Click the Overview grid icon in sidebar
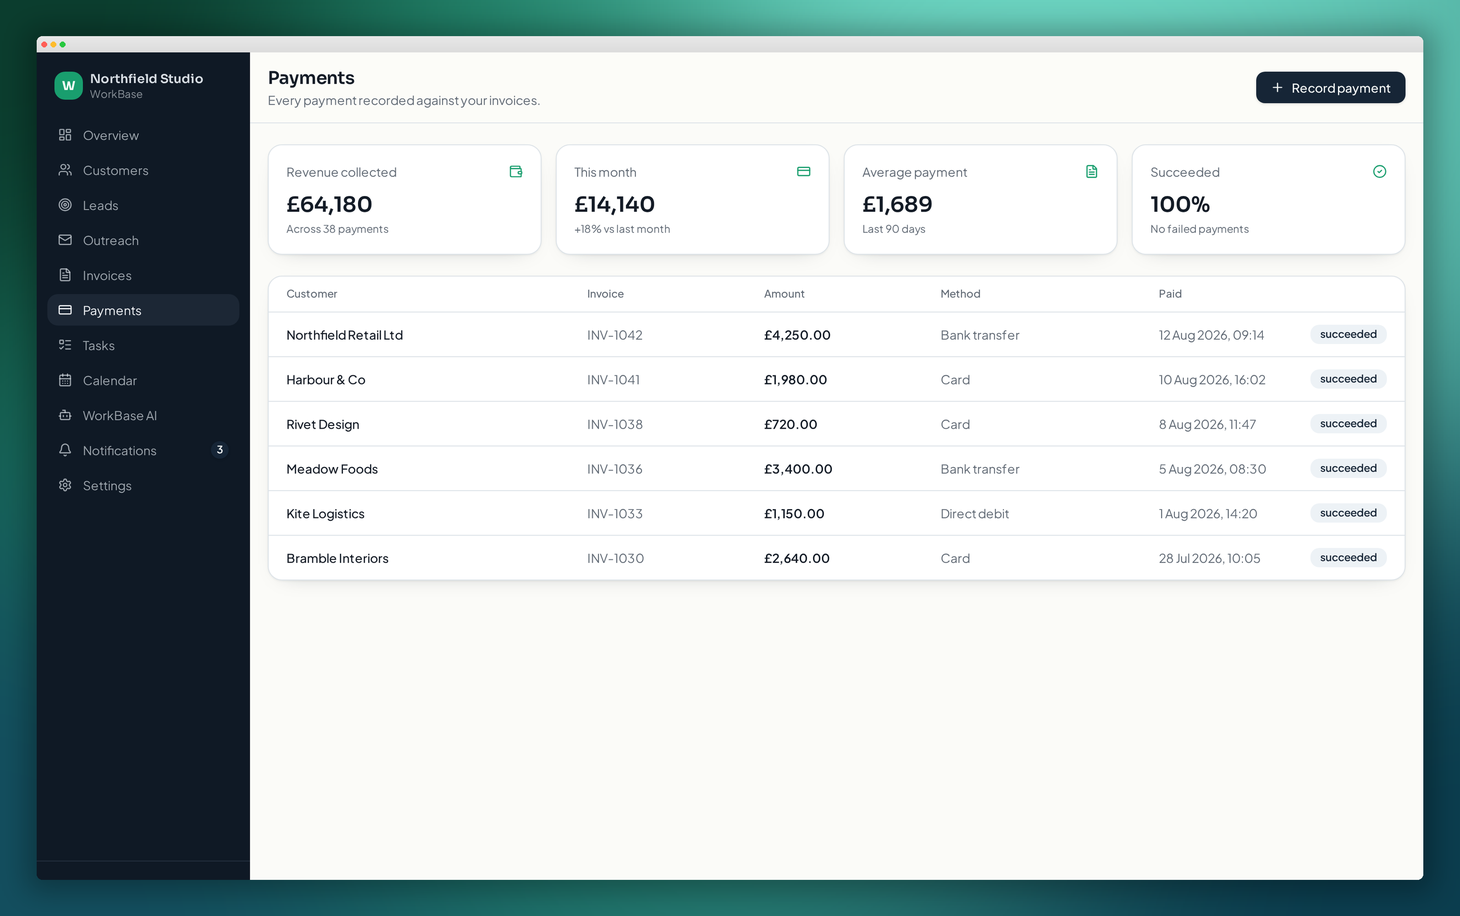The height and width of the screenshot is (916, 1460). click(x=65, y=135)
